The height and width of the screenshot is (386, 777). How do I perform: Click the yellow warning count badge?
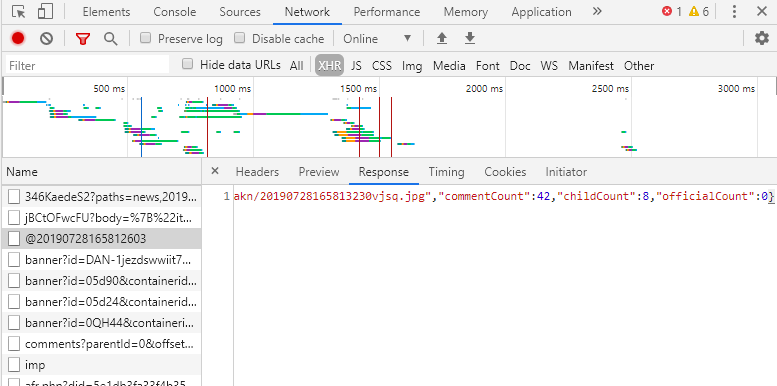699,11
